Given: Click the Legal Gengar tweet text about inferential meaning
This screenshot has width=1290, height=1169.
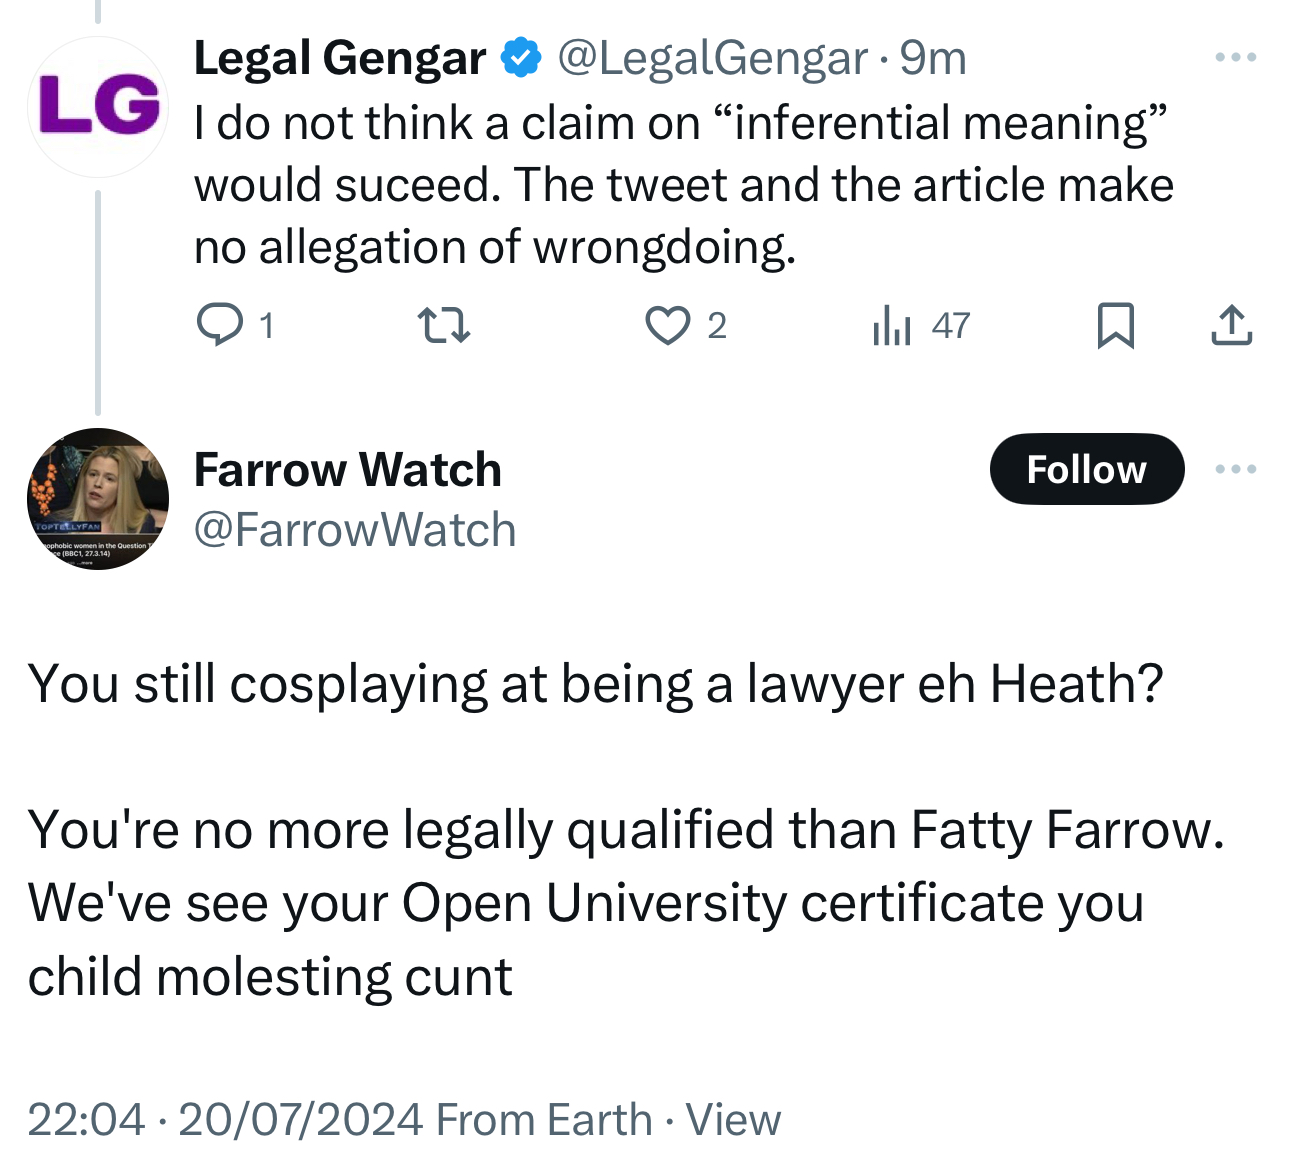Looking at the screenshot, I should 684,185.
